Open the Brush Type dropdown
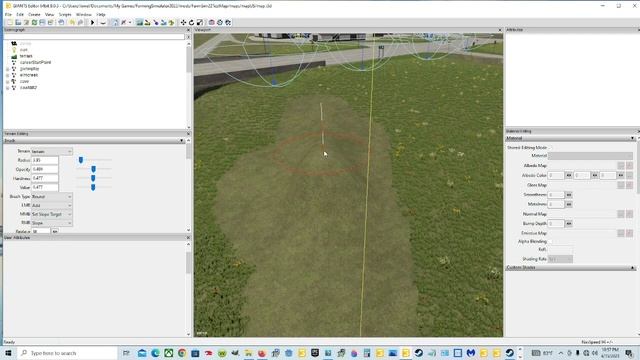Image resolution: width=640 pixels, height=360 pixels. [x=52, y=197]
